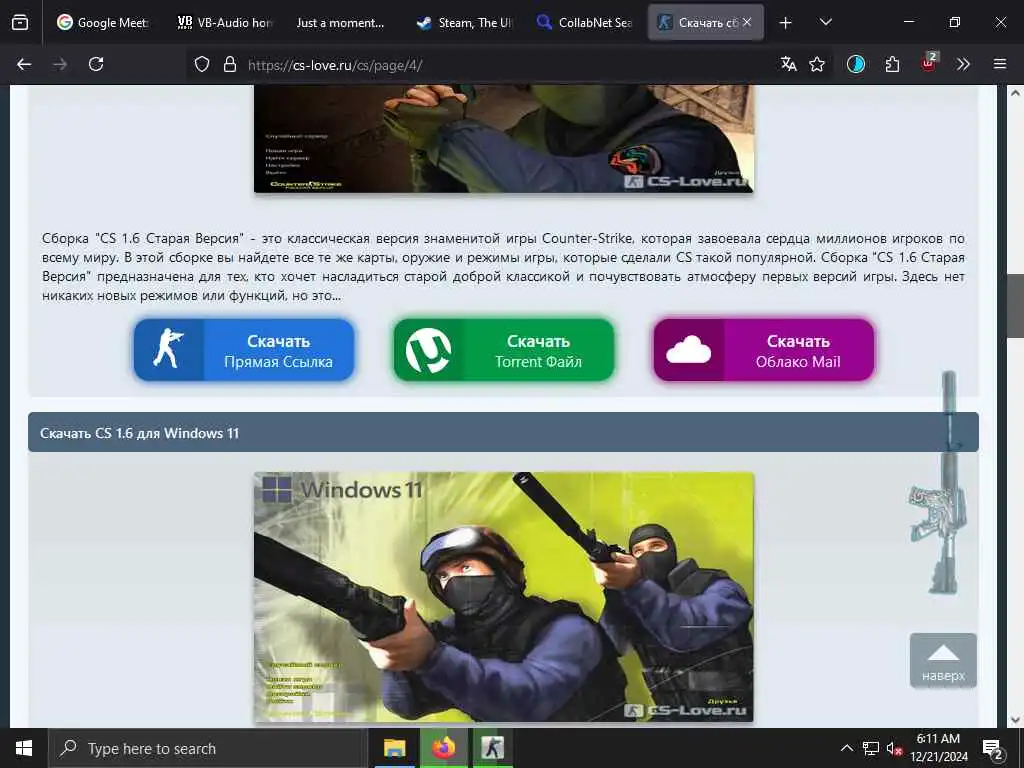Screen dimensions: 1024x768
Task: Bookmark this page with the star
Action: click(x=817, y=64)
